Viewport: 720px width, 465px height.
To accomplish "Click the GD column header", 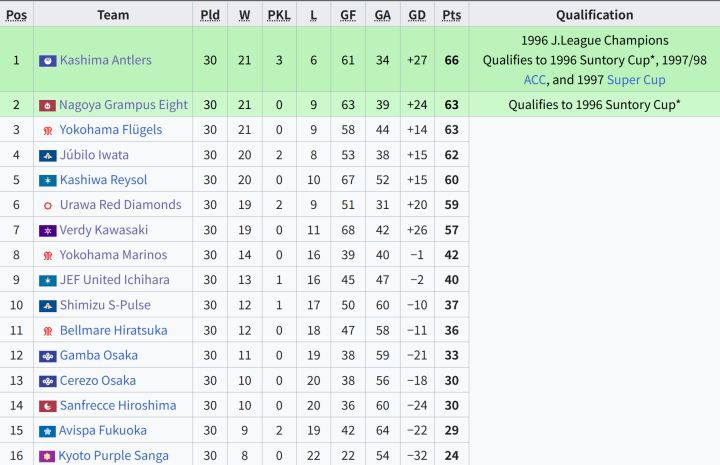I will pyautogui.click(x=417, y=15).
